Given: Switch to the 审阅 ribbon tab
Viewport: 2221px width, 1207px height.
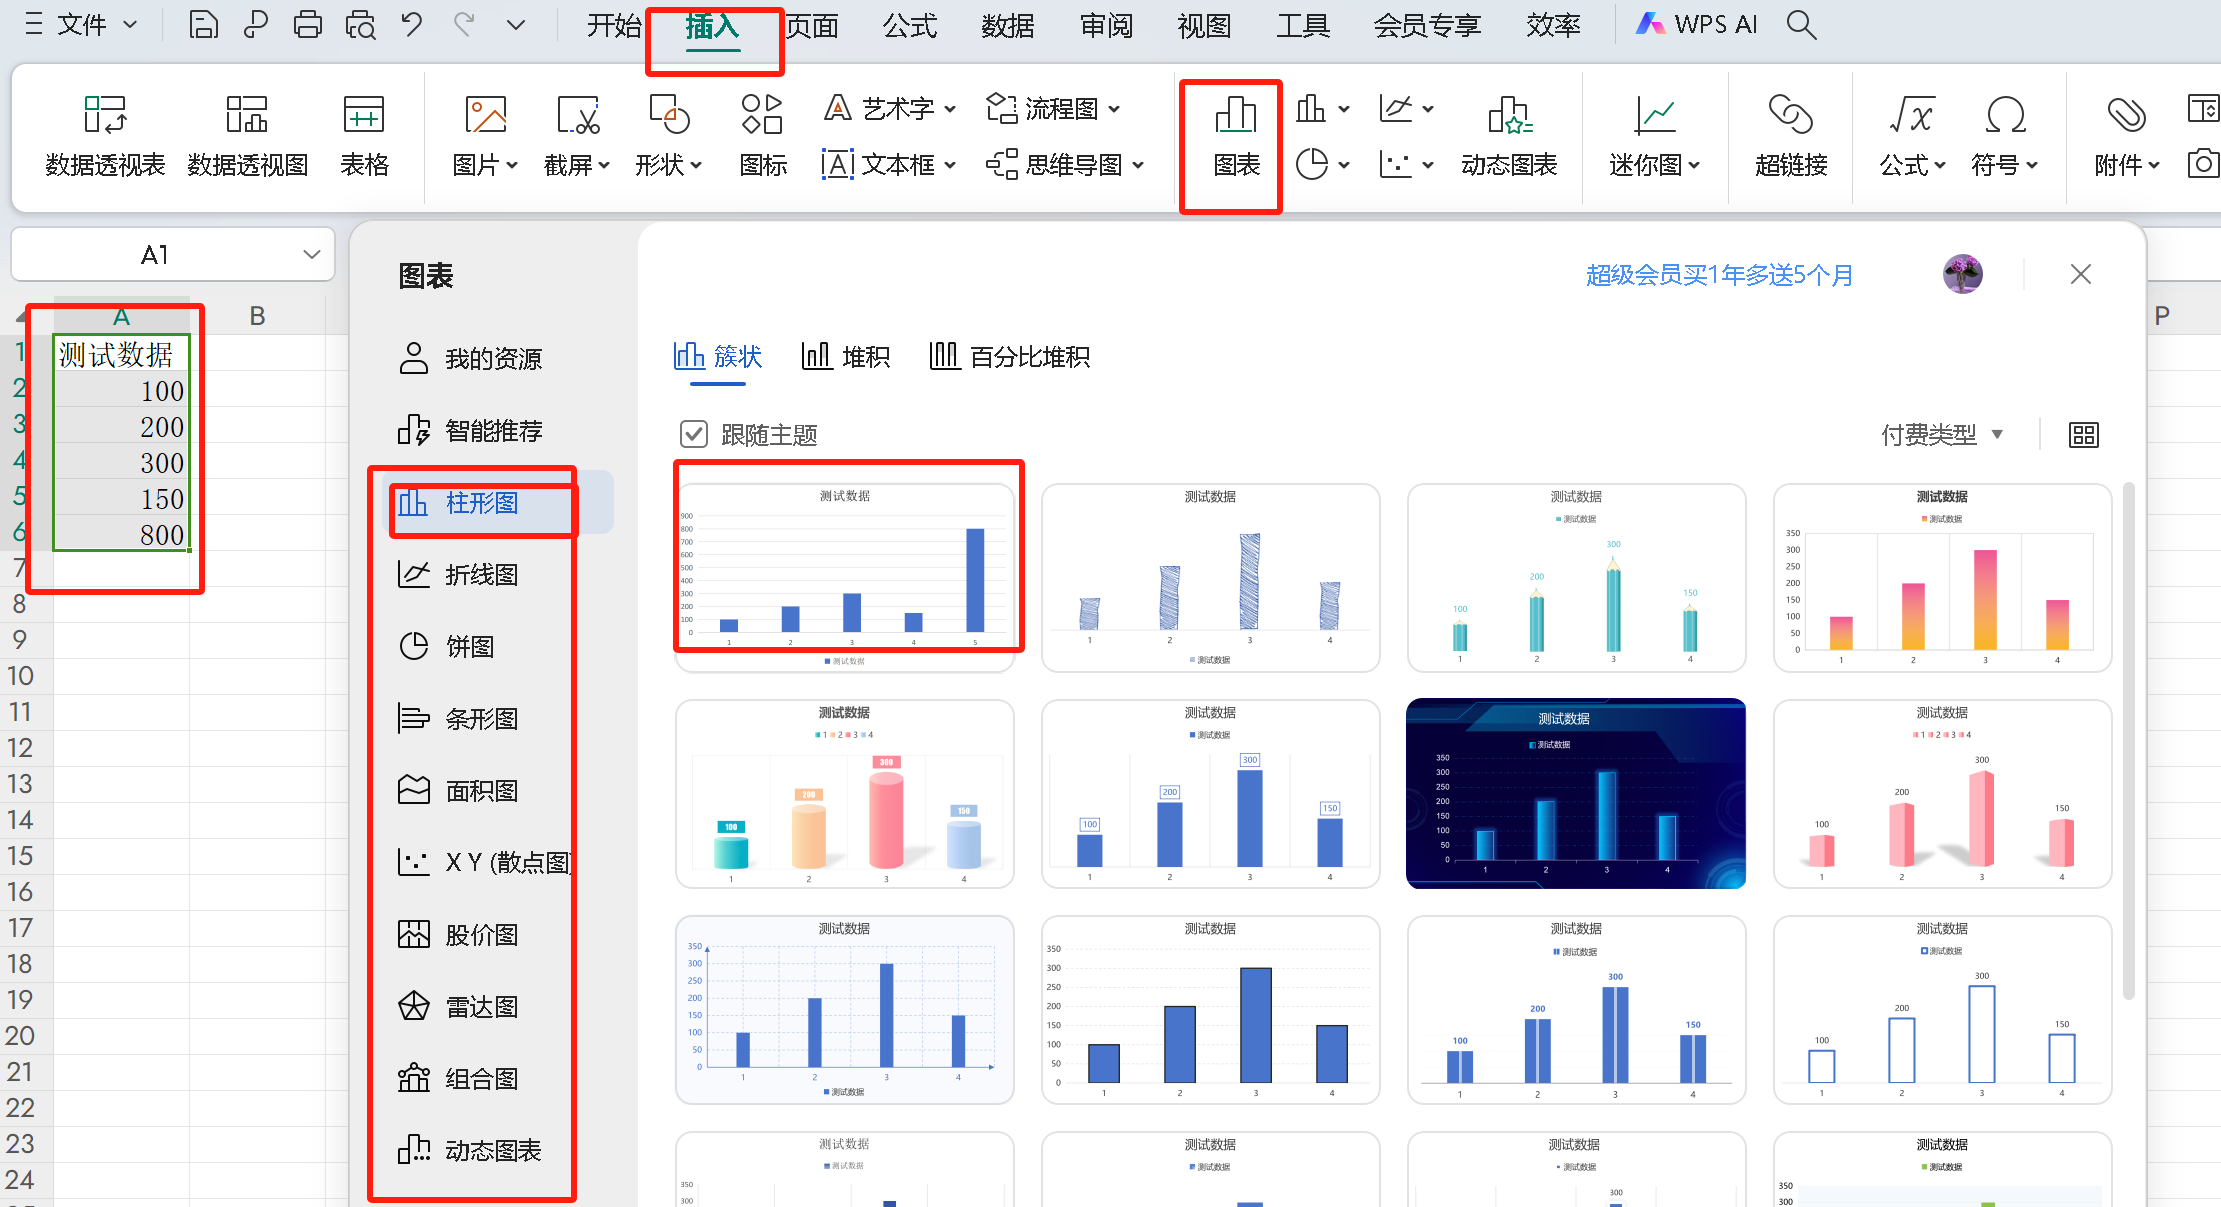Looking at the screenshot, I should pos(1106,24).
